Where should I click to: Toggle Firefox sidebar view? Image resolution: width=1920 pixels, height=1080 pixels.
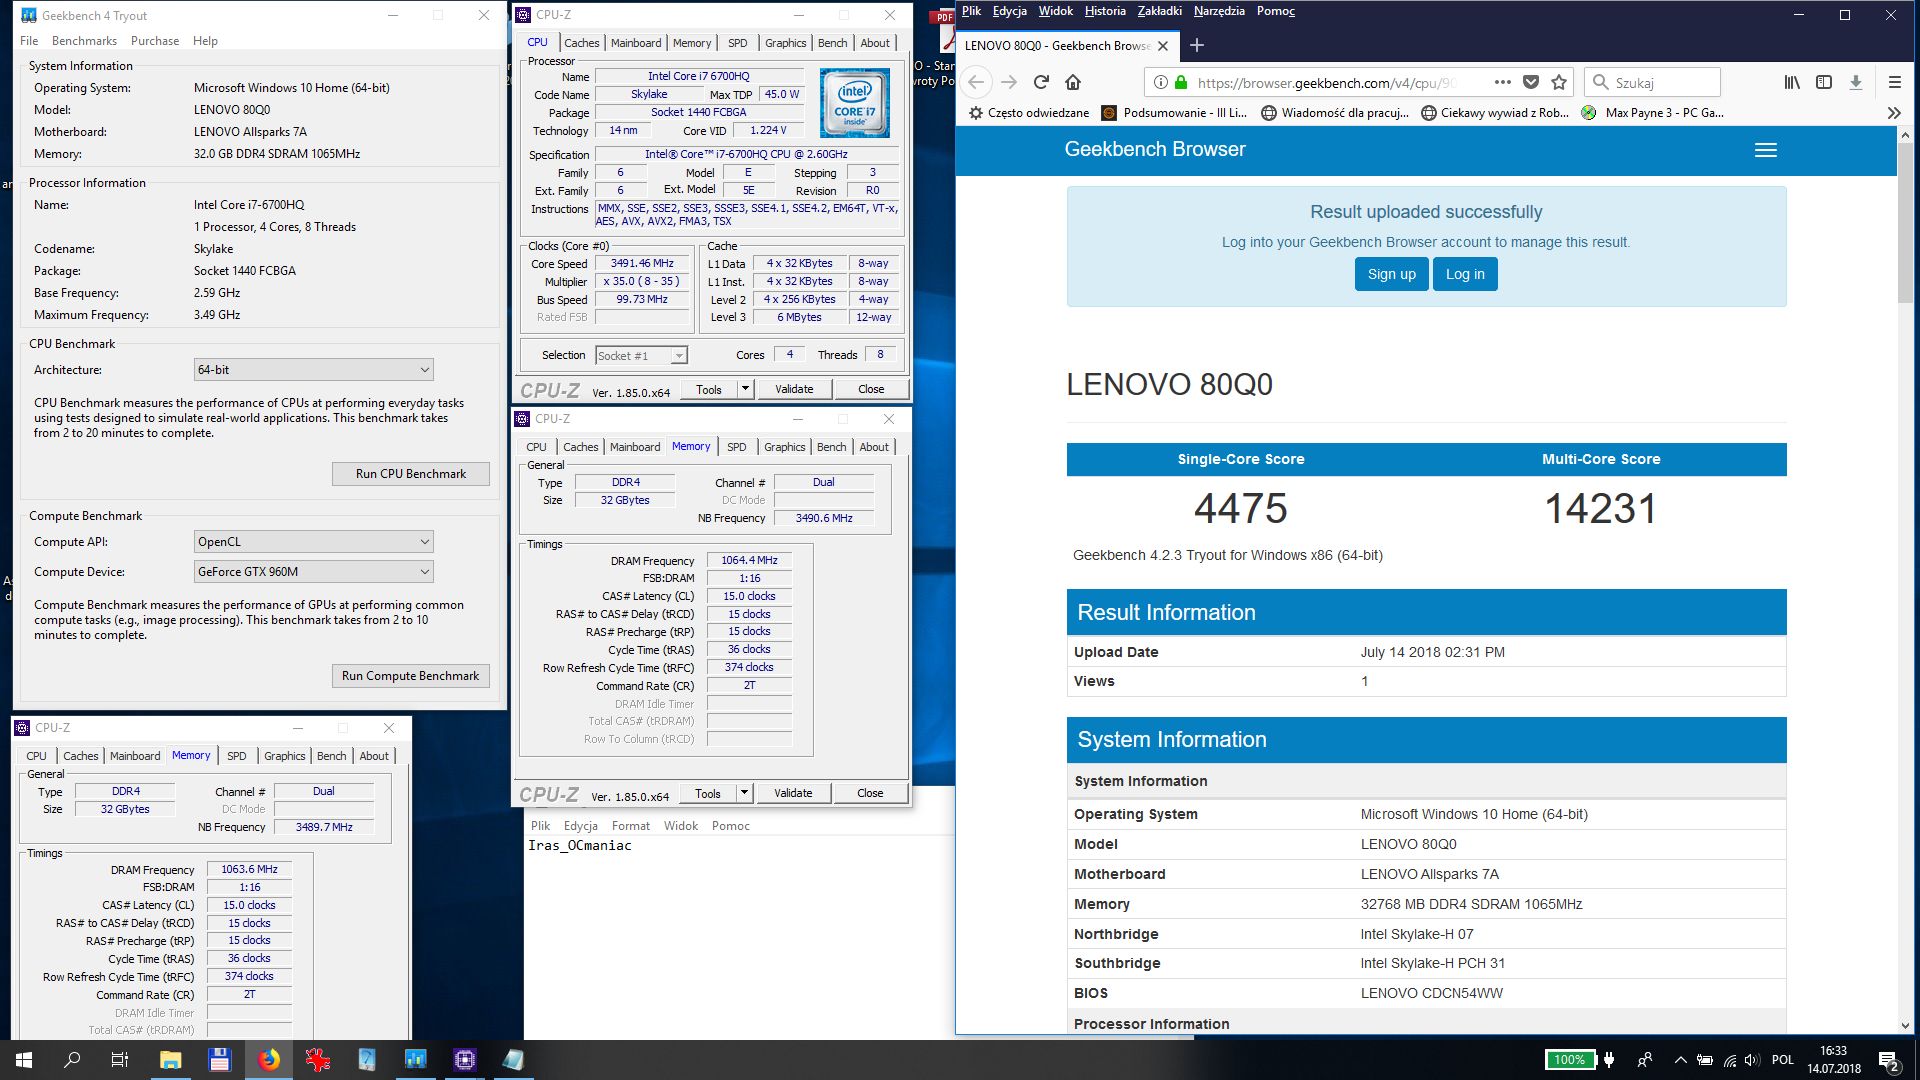coord(1824,82)
